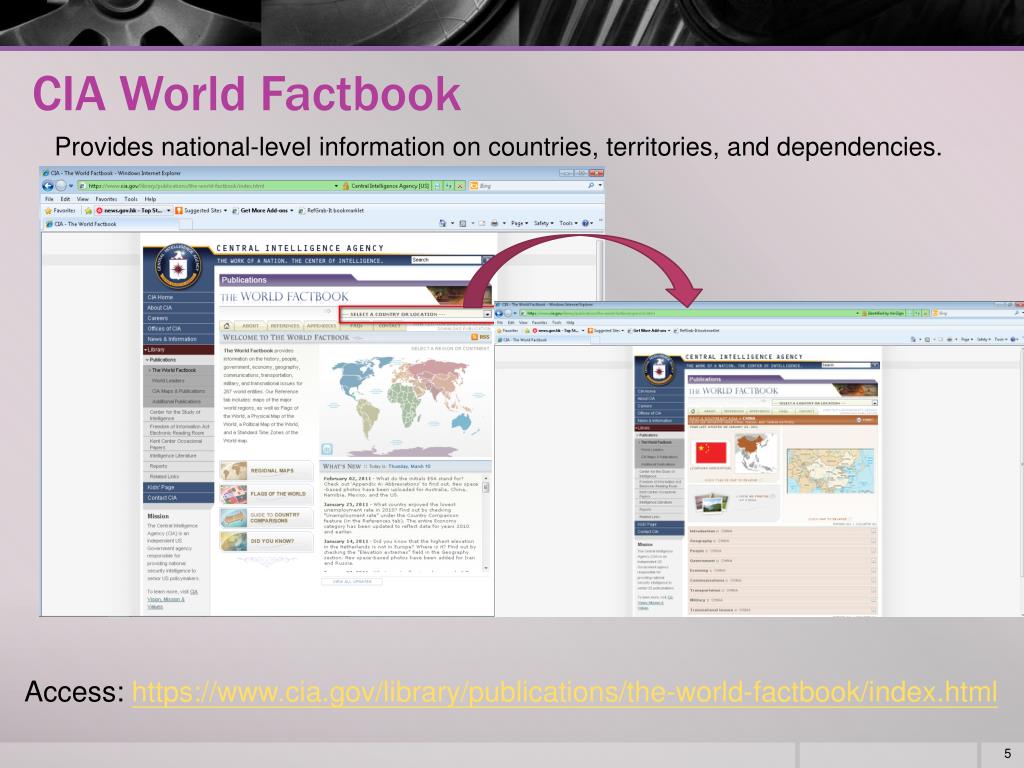This screenshot has width=1024, height=768.
Task: Open the Edit menu in left browser
Action: (x=65, y=199)
